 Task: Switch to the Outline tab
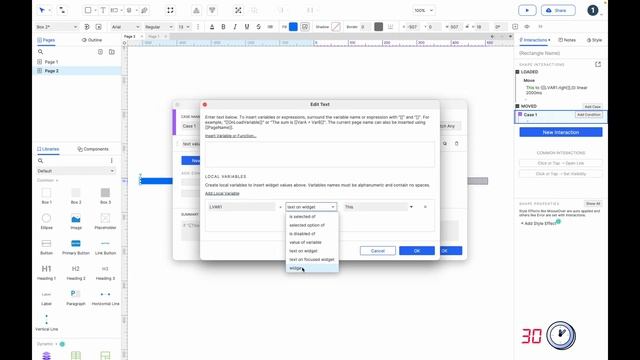(92, 40)
